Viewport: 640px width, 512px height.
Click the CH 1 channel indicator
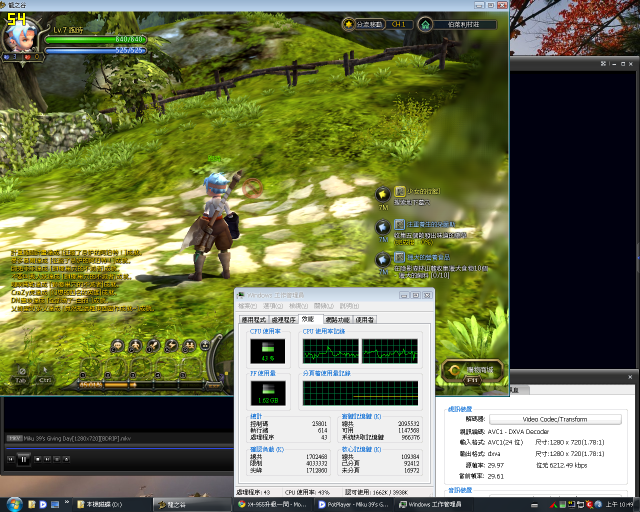(398, 24)
